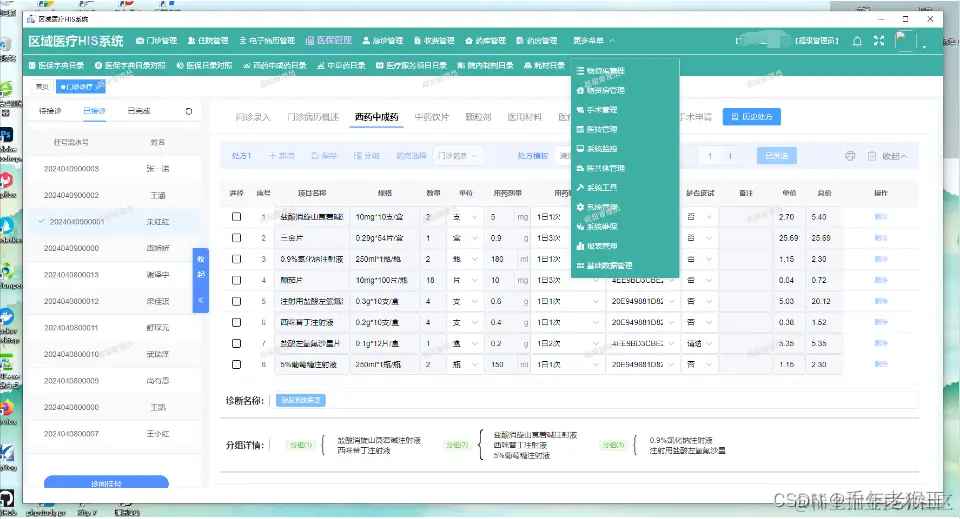Screen dimensions: 960x519
Task: Open the 收费管理 top menu
Action: click(435, 40)
